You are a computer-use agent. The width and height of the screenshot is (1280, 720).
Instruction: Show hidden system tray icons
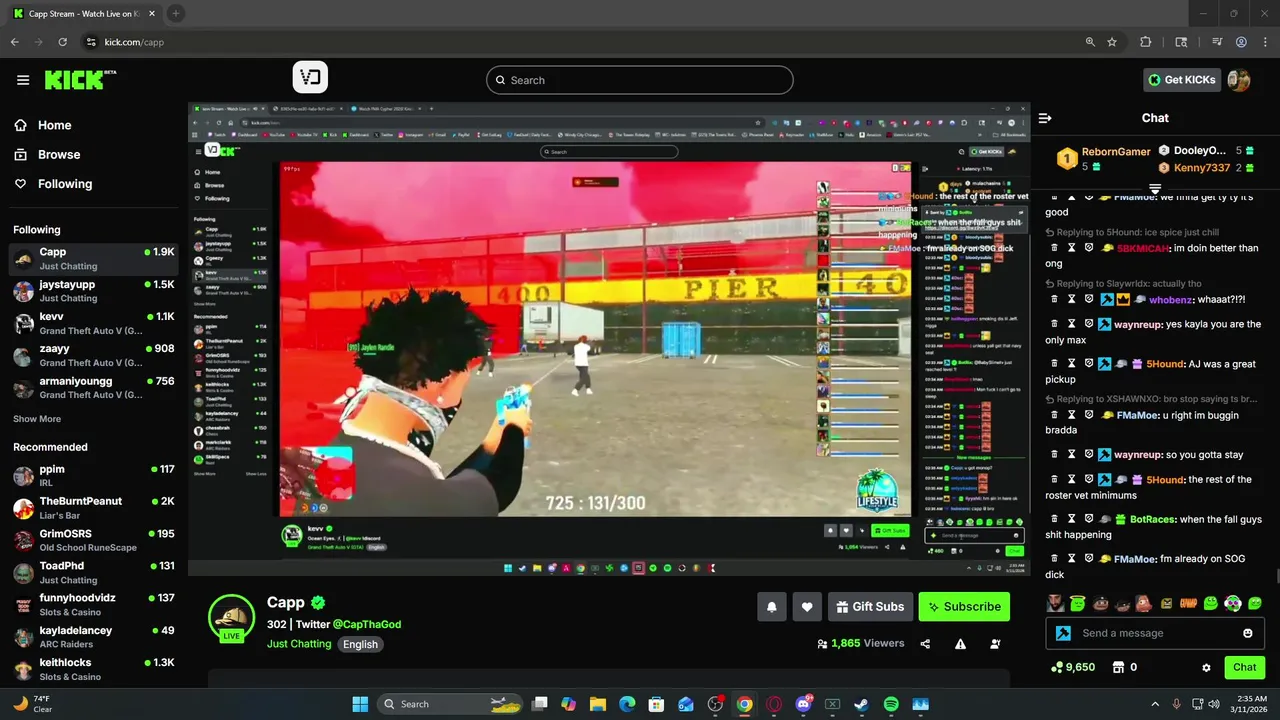(1155, 704)
